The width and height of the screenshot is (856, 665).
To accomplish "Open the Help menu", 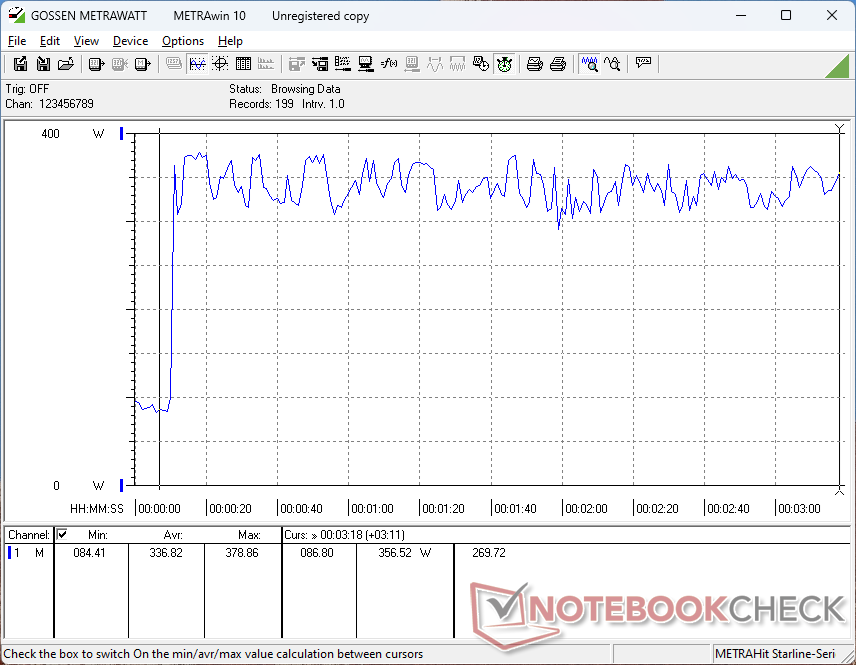I will [230, 41].
